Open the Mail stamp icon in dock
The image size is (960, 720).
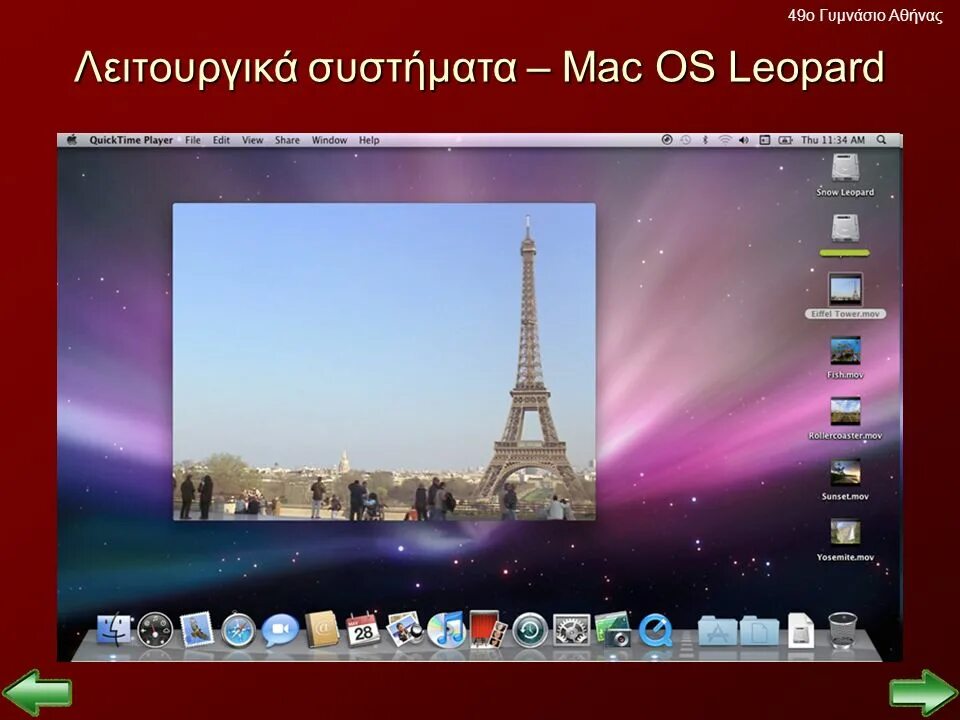[x=197, y=629]
